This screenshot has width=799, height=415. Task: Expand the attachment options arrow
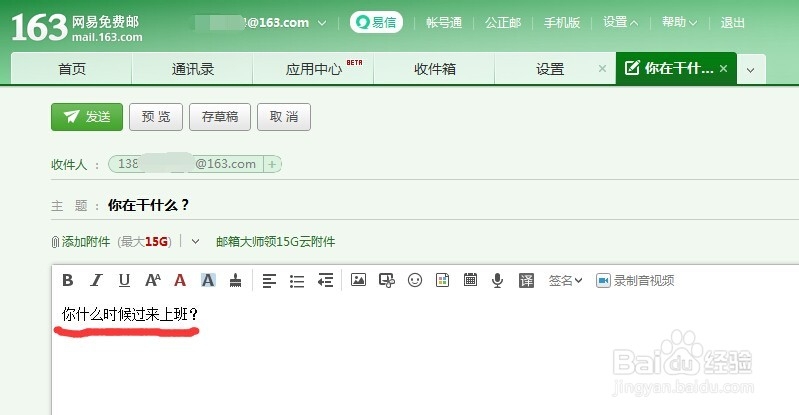pyautogui.click(x=195, y=242)
